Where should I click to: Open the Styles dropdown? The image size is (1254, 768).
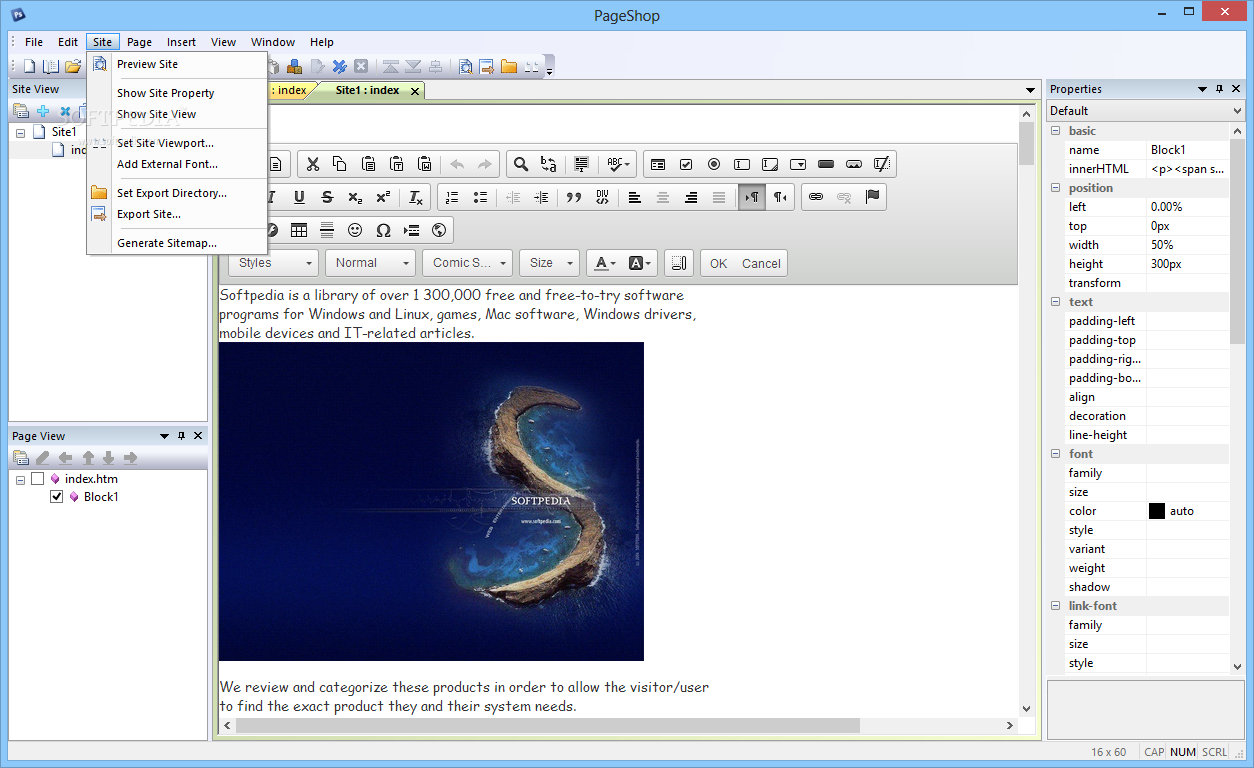tap(274, 263)
